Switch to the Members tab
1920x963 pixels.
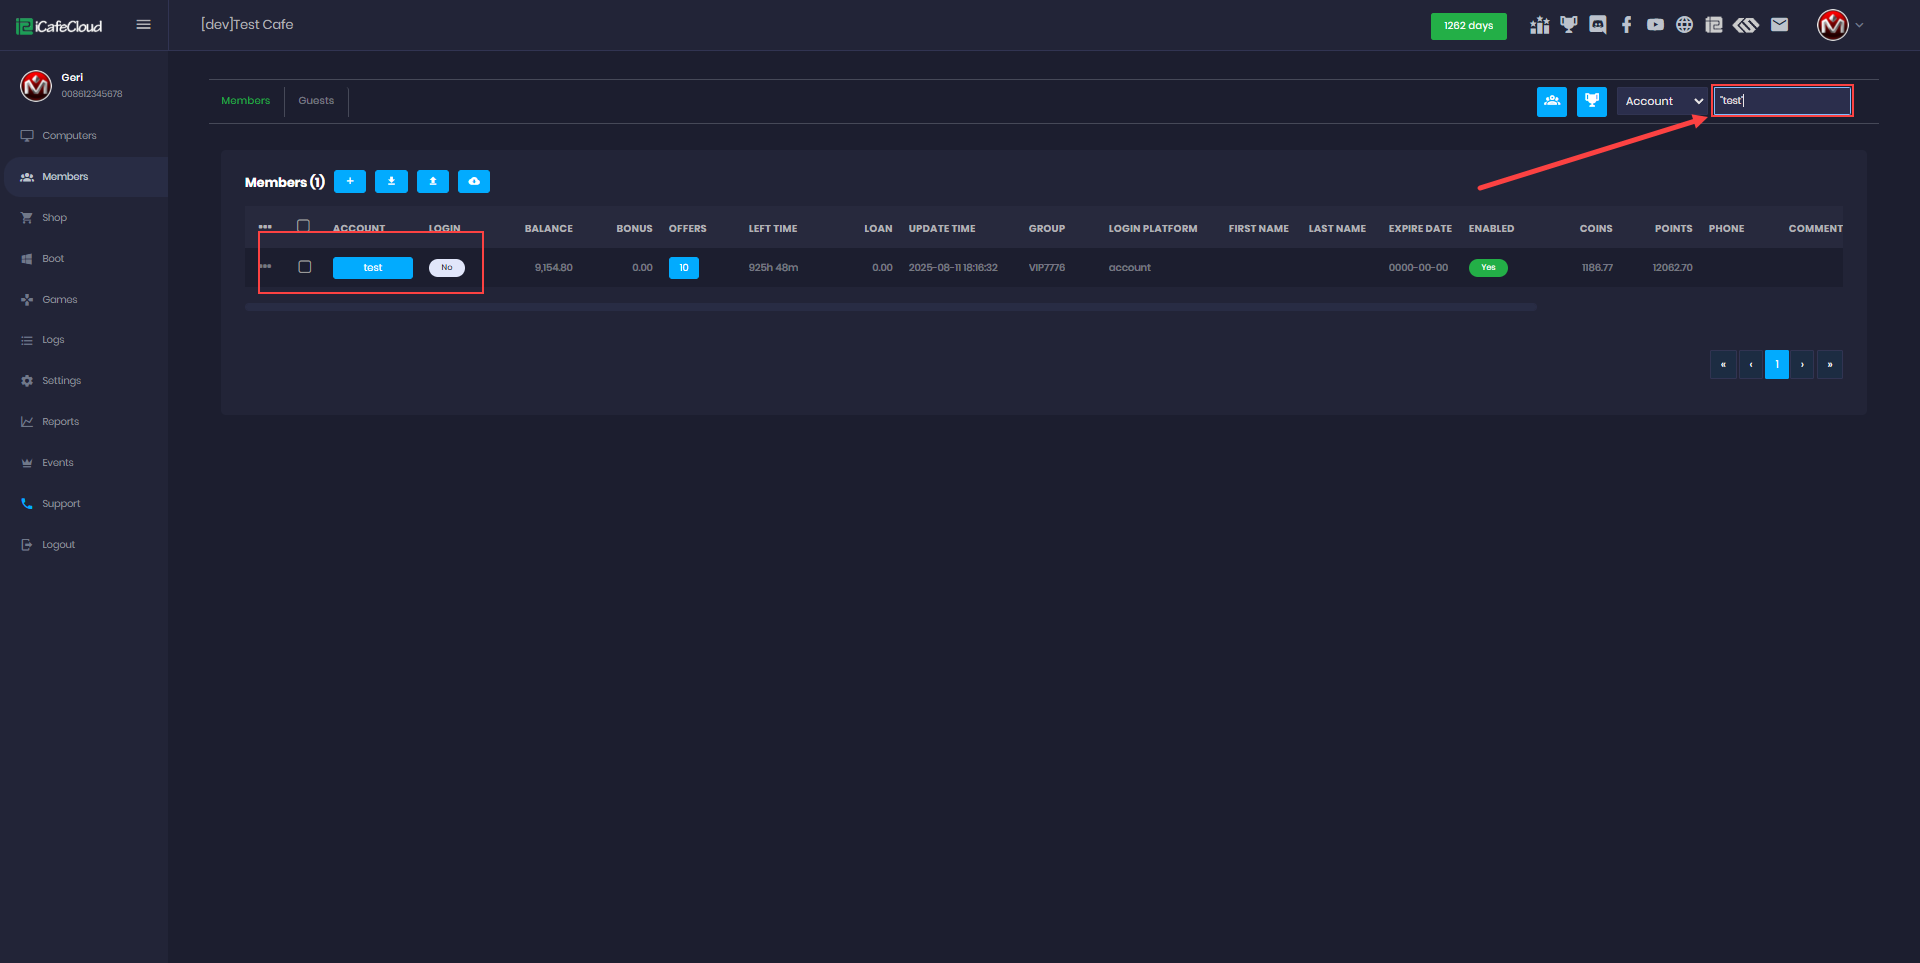coord(246,101)
